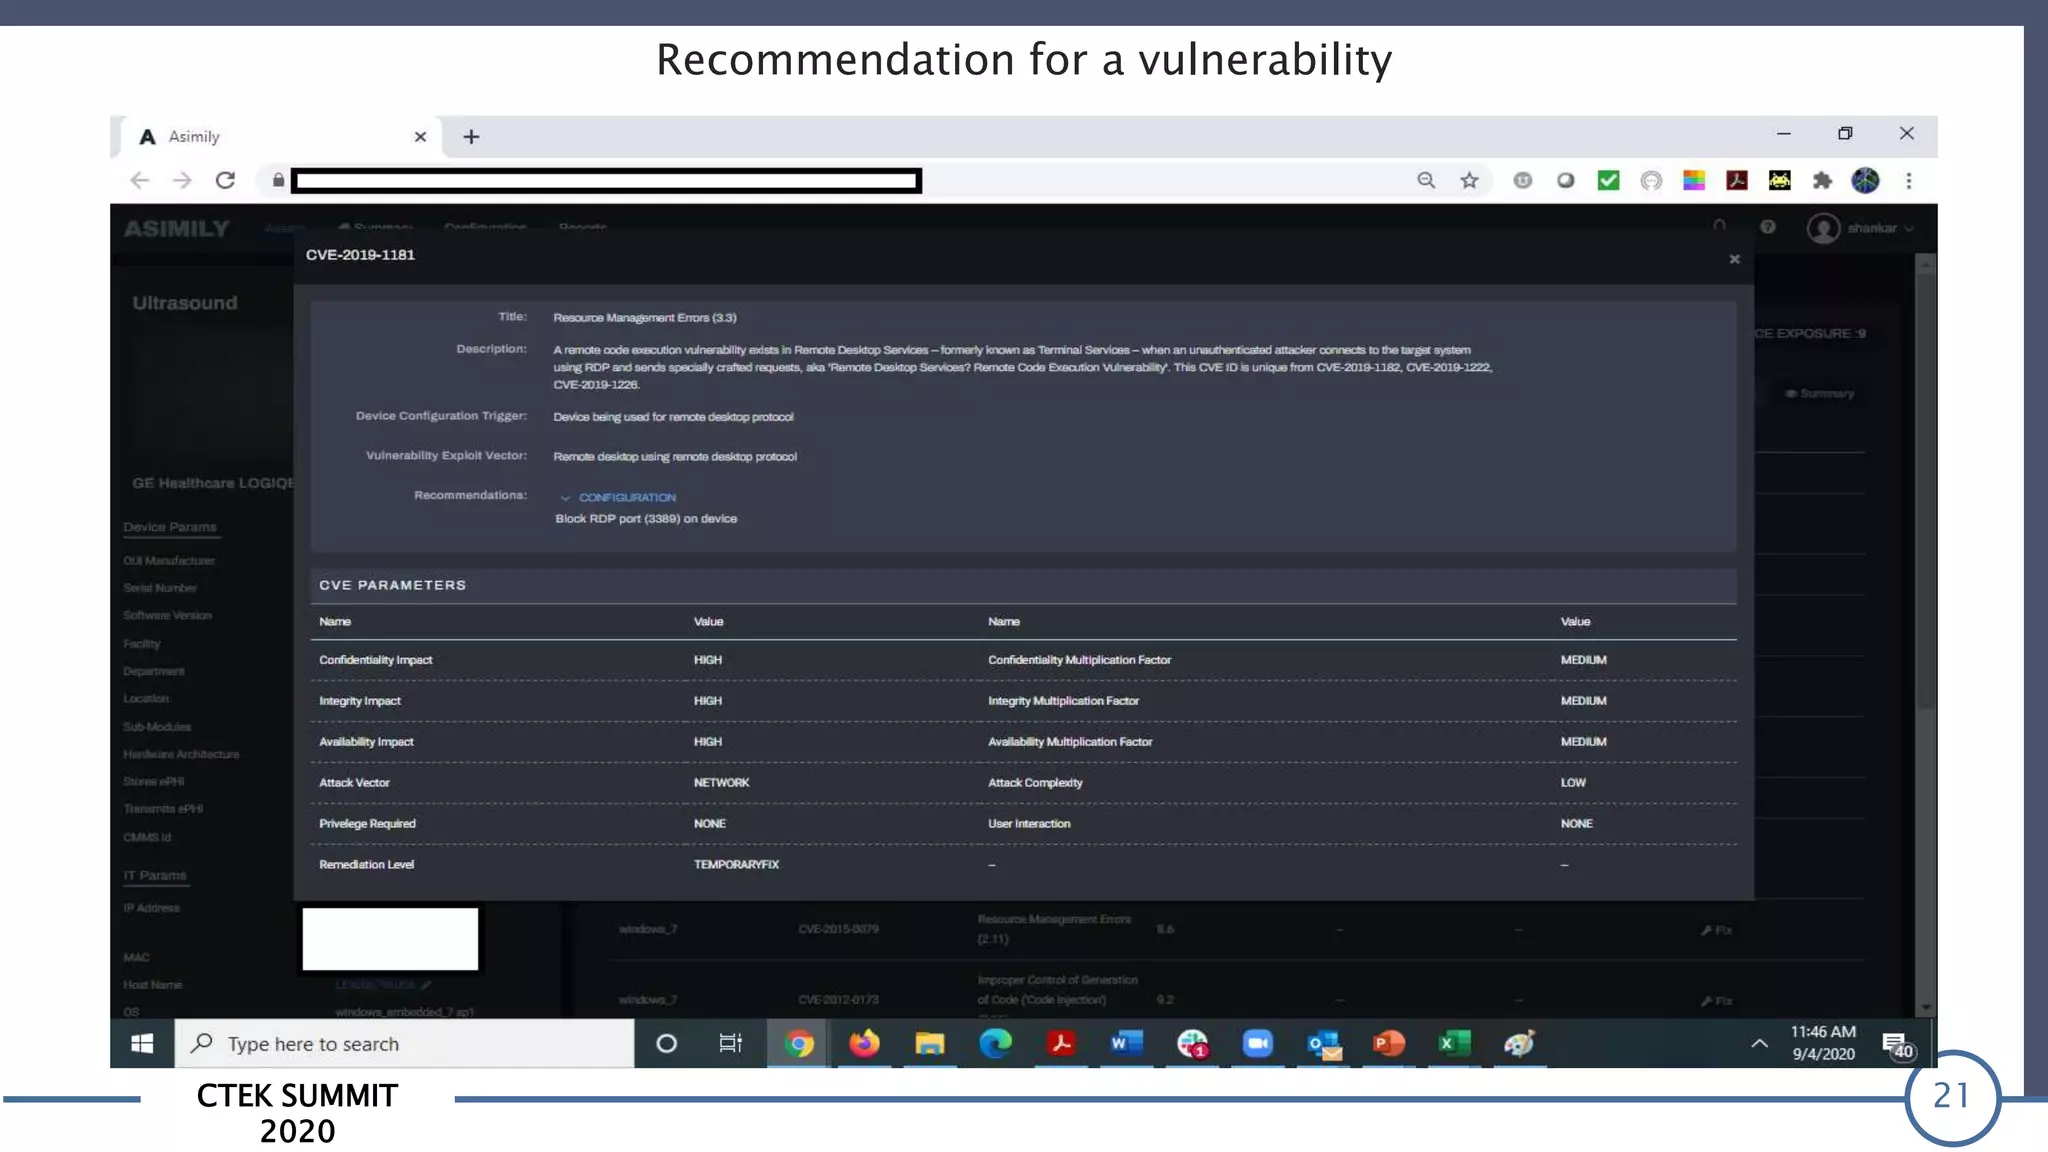Click the colorful grid extension icon
This screenshot has width=2048, height=1152.
pyautogui.click(x=1694, y=180)
